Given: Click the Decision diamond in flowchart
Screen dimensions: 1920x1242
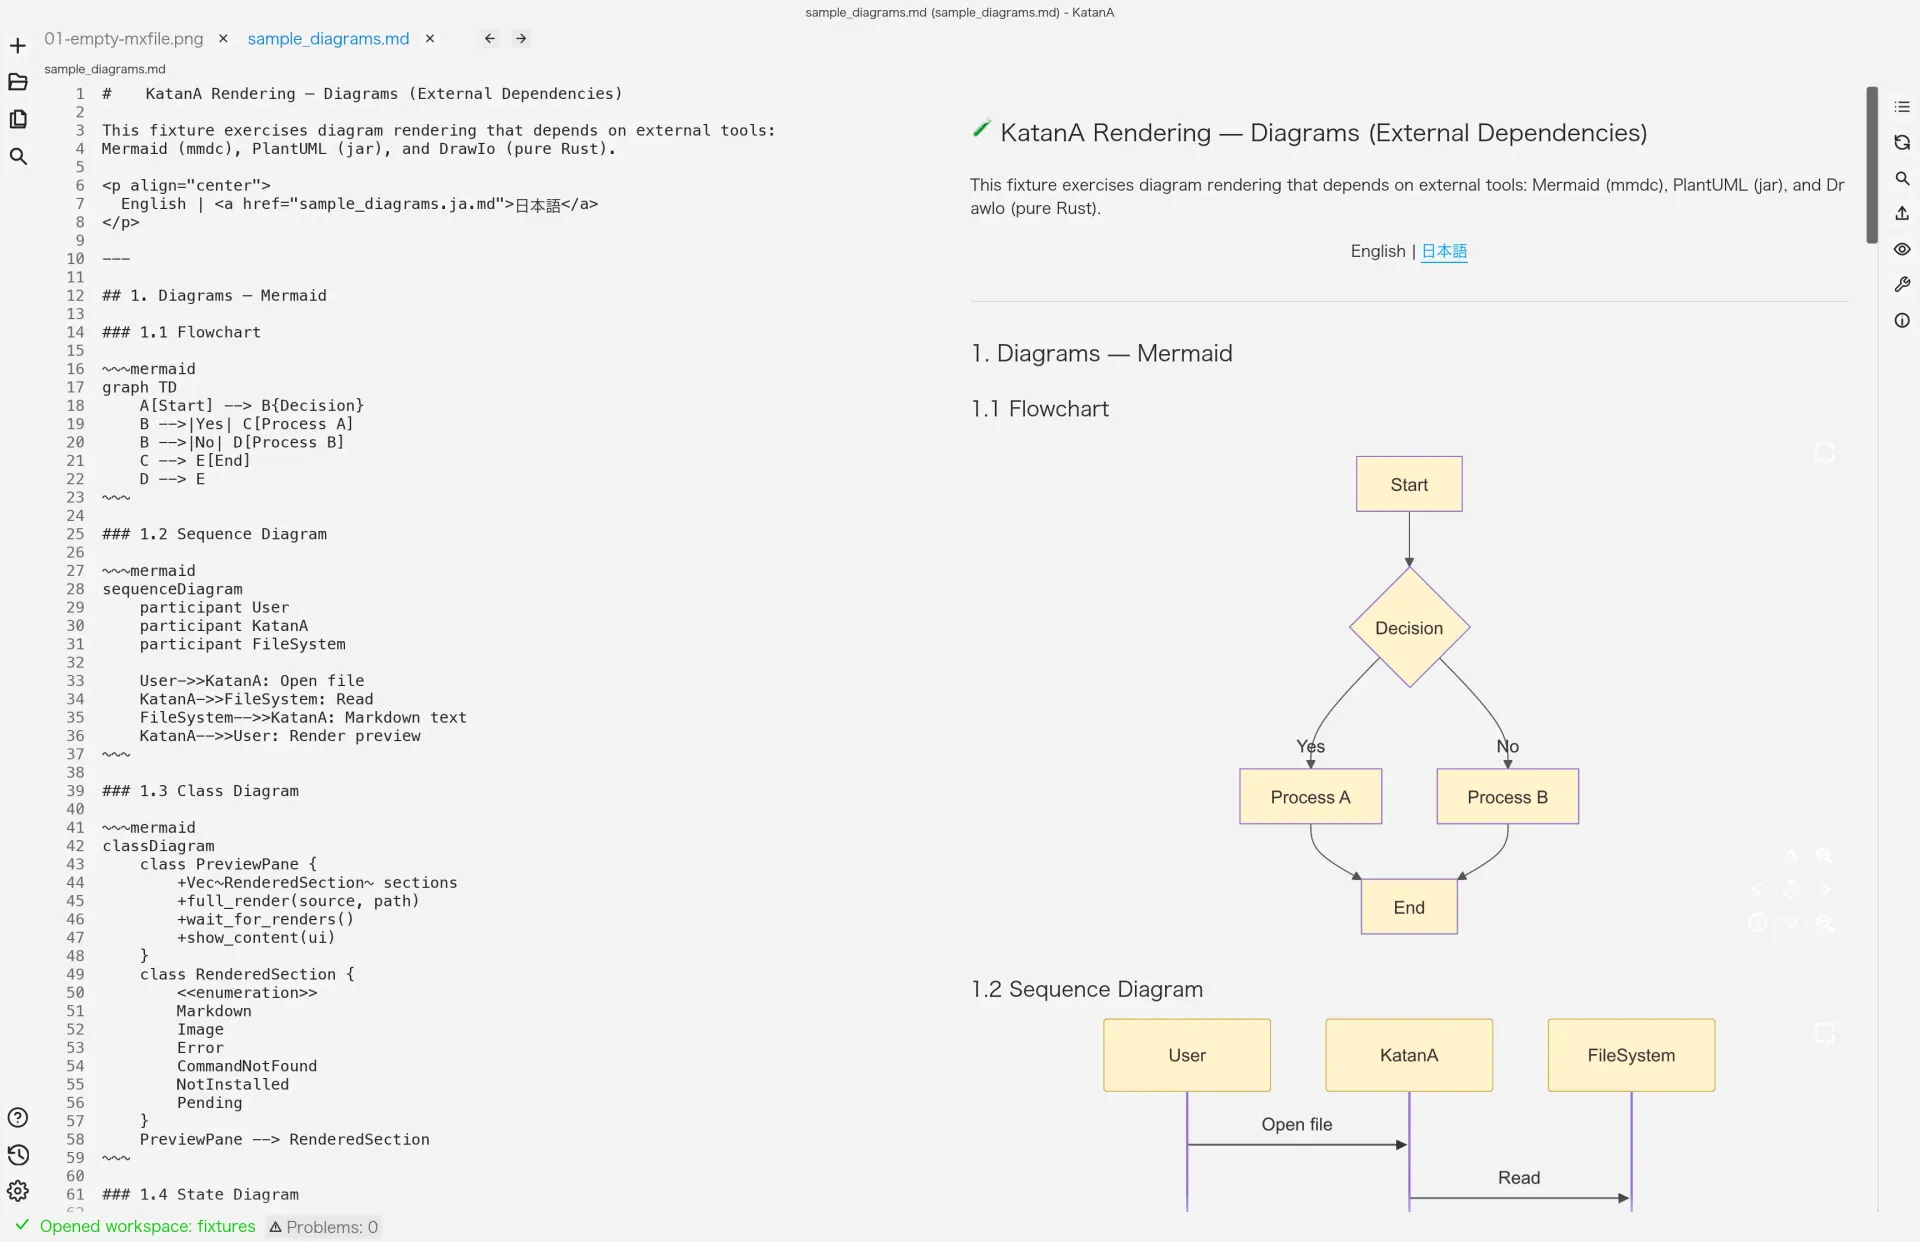Looking at the screenshot, I should click(1409, 628).
